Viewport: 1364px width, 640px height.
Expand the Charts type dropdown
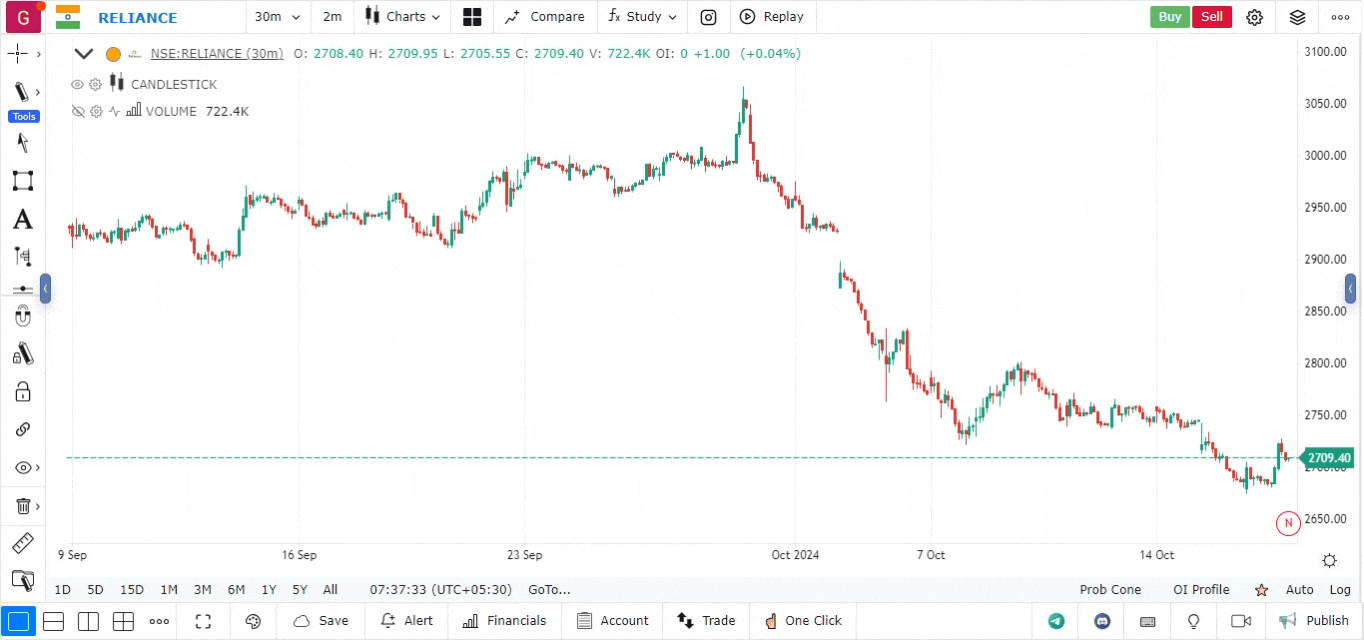pyautogui.click(x=402, y=17)
